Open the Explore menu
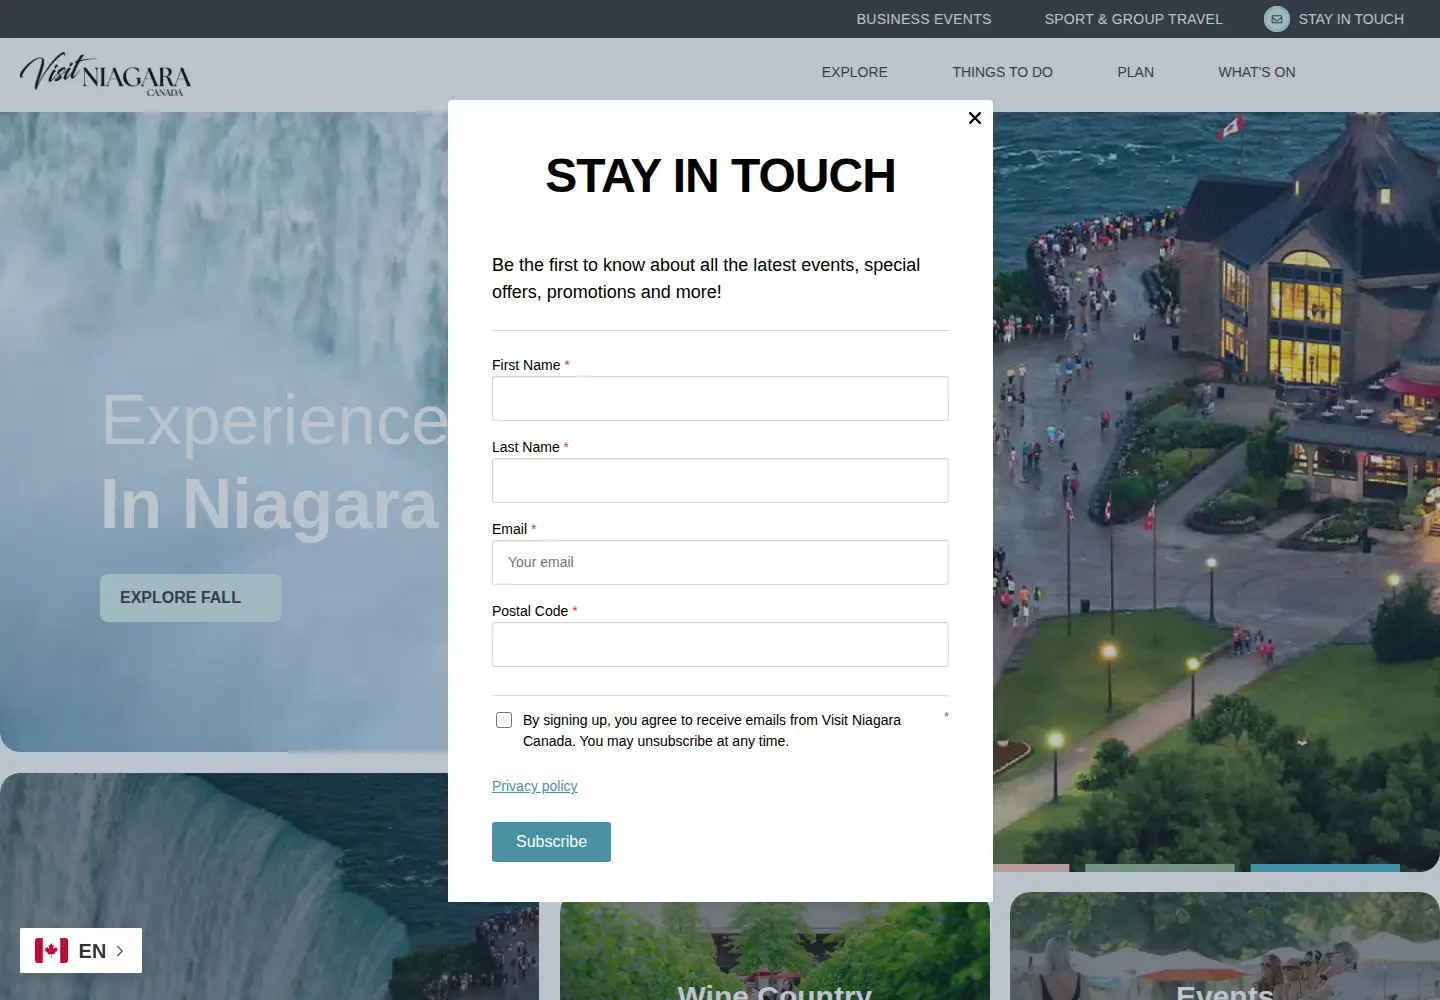The height and width of the screenshot is (1000, 1440). 855,72
